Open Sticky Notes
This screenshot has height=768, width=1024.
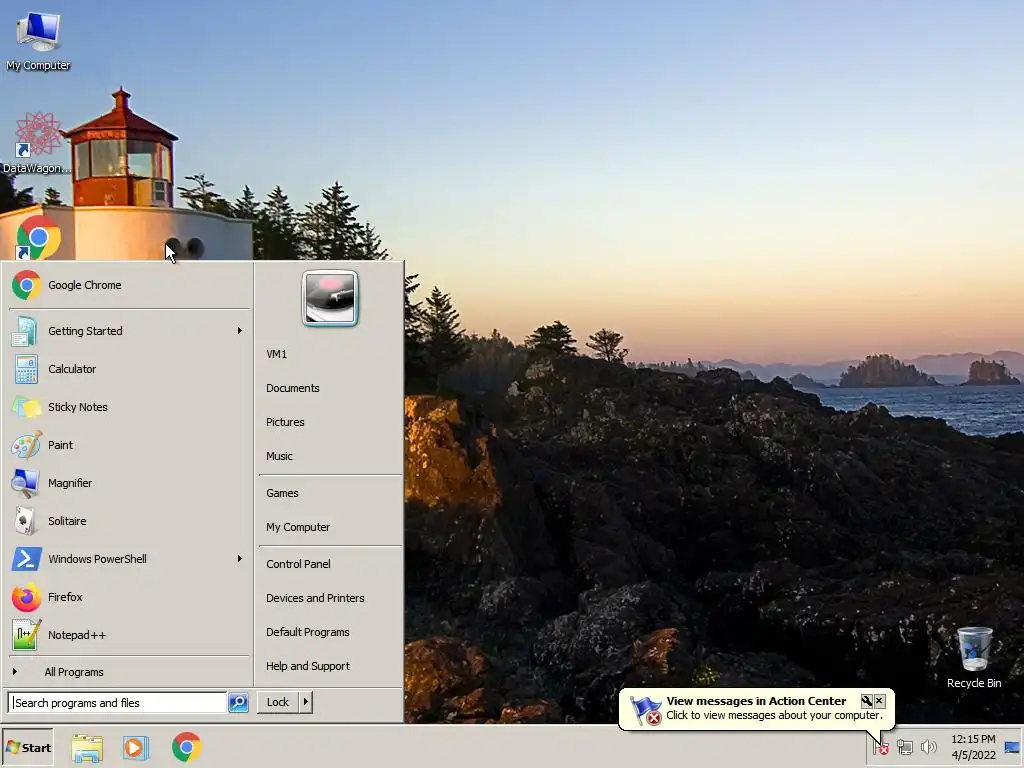click(129, 407)
